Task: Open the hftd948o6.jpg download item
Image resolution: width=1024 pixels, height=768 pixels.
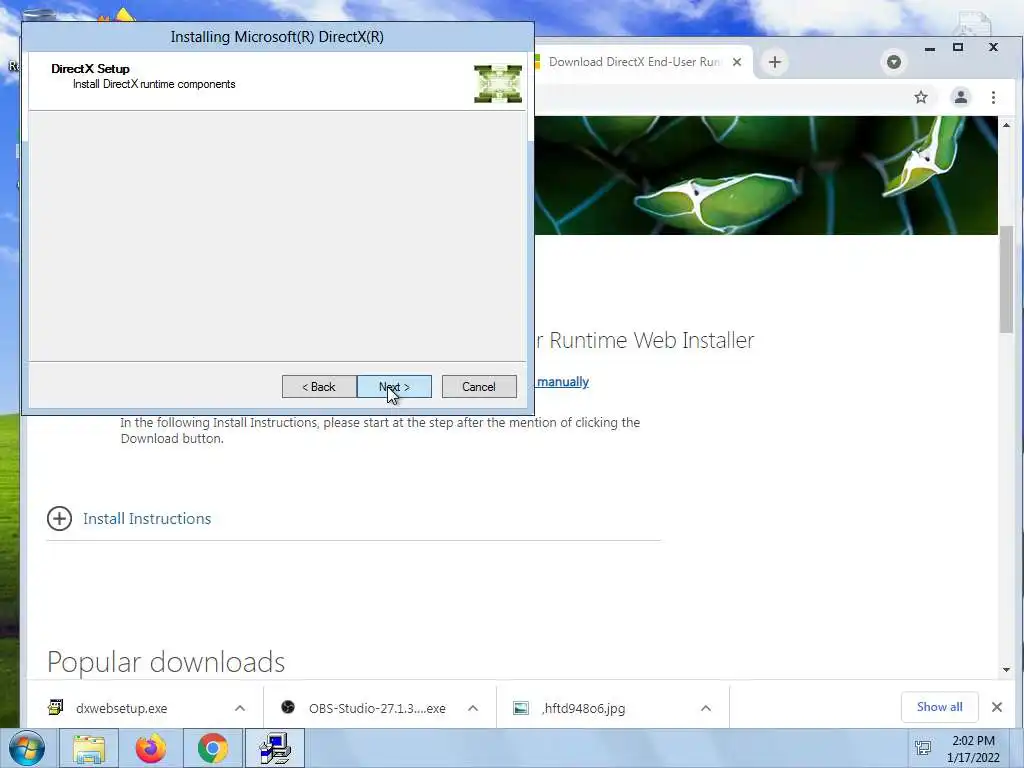Action: [x=583, y=709]
